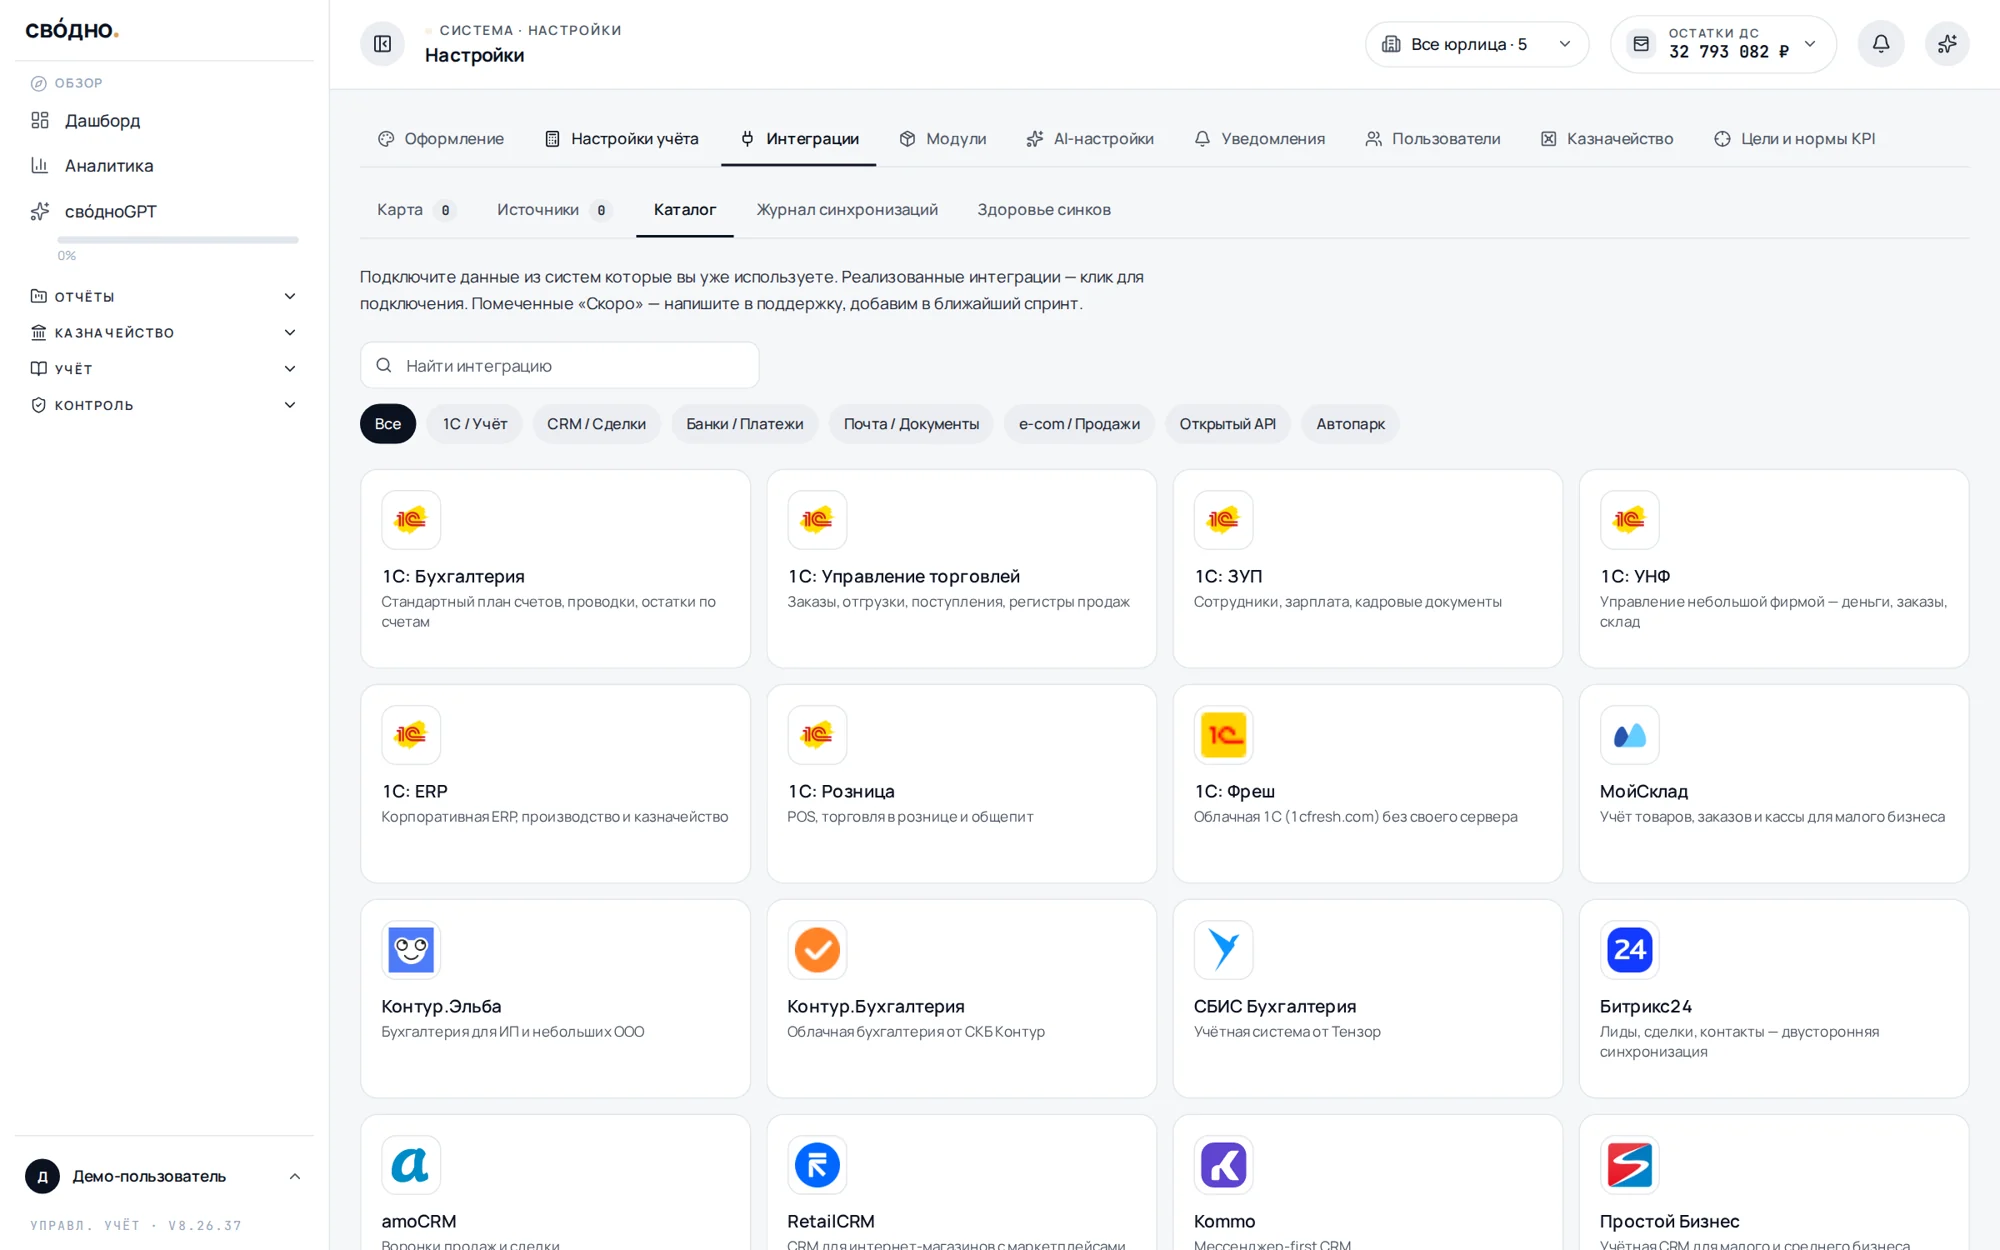Switch to the Модули tab
Viewport: 2000px width, 1250px height.
pos(942,139)
